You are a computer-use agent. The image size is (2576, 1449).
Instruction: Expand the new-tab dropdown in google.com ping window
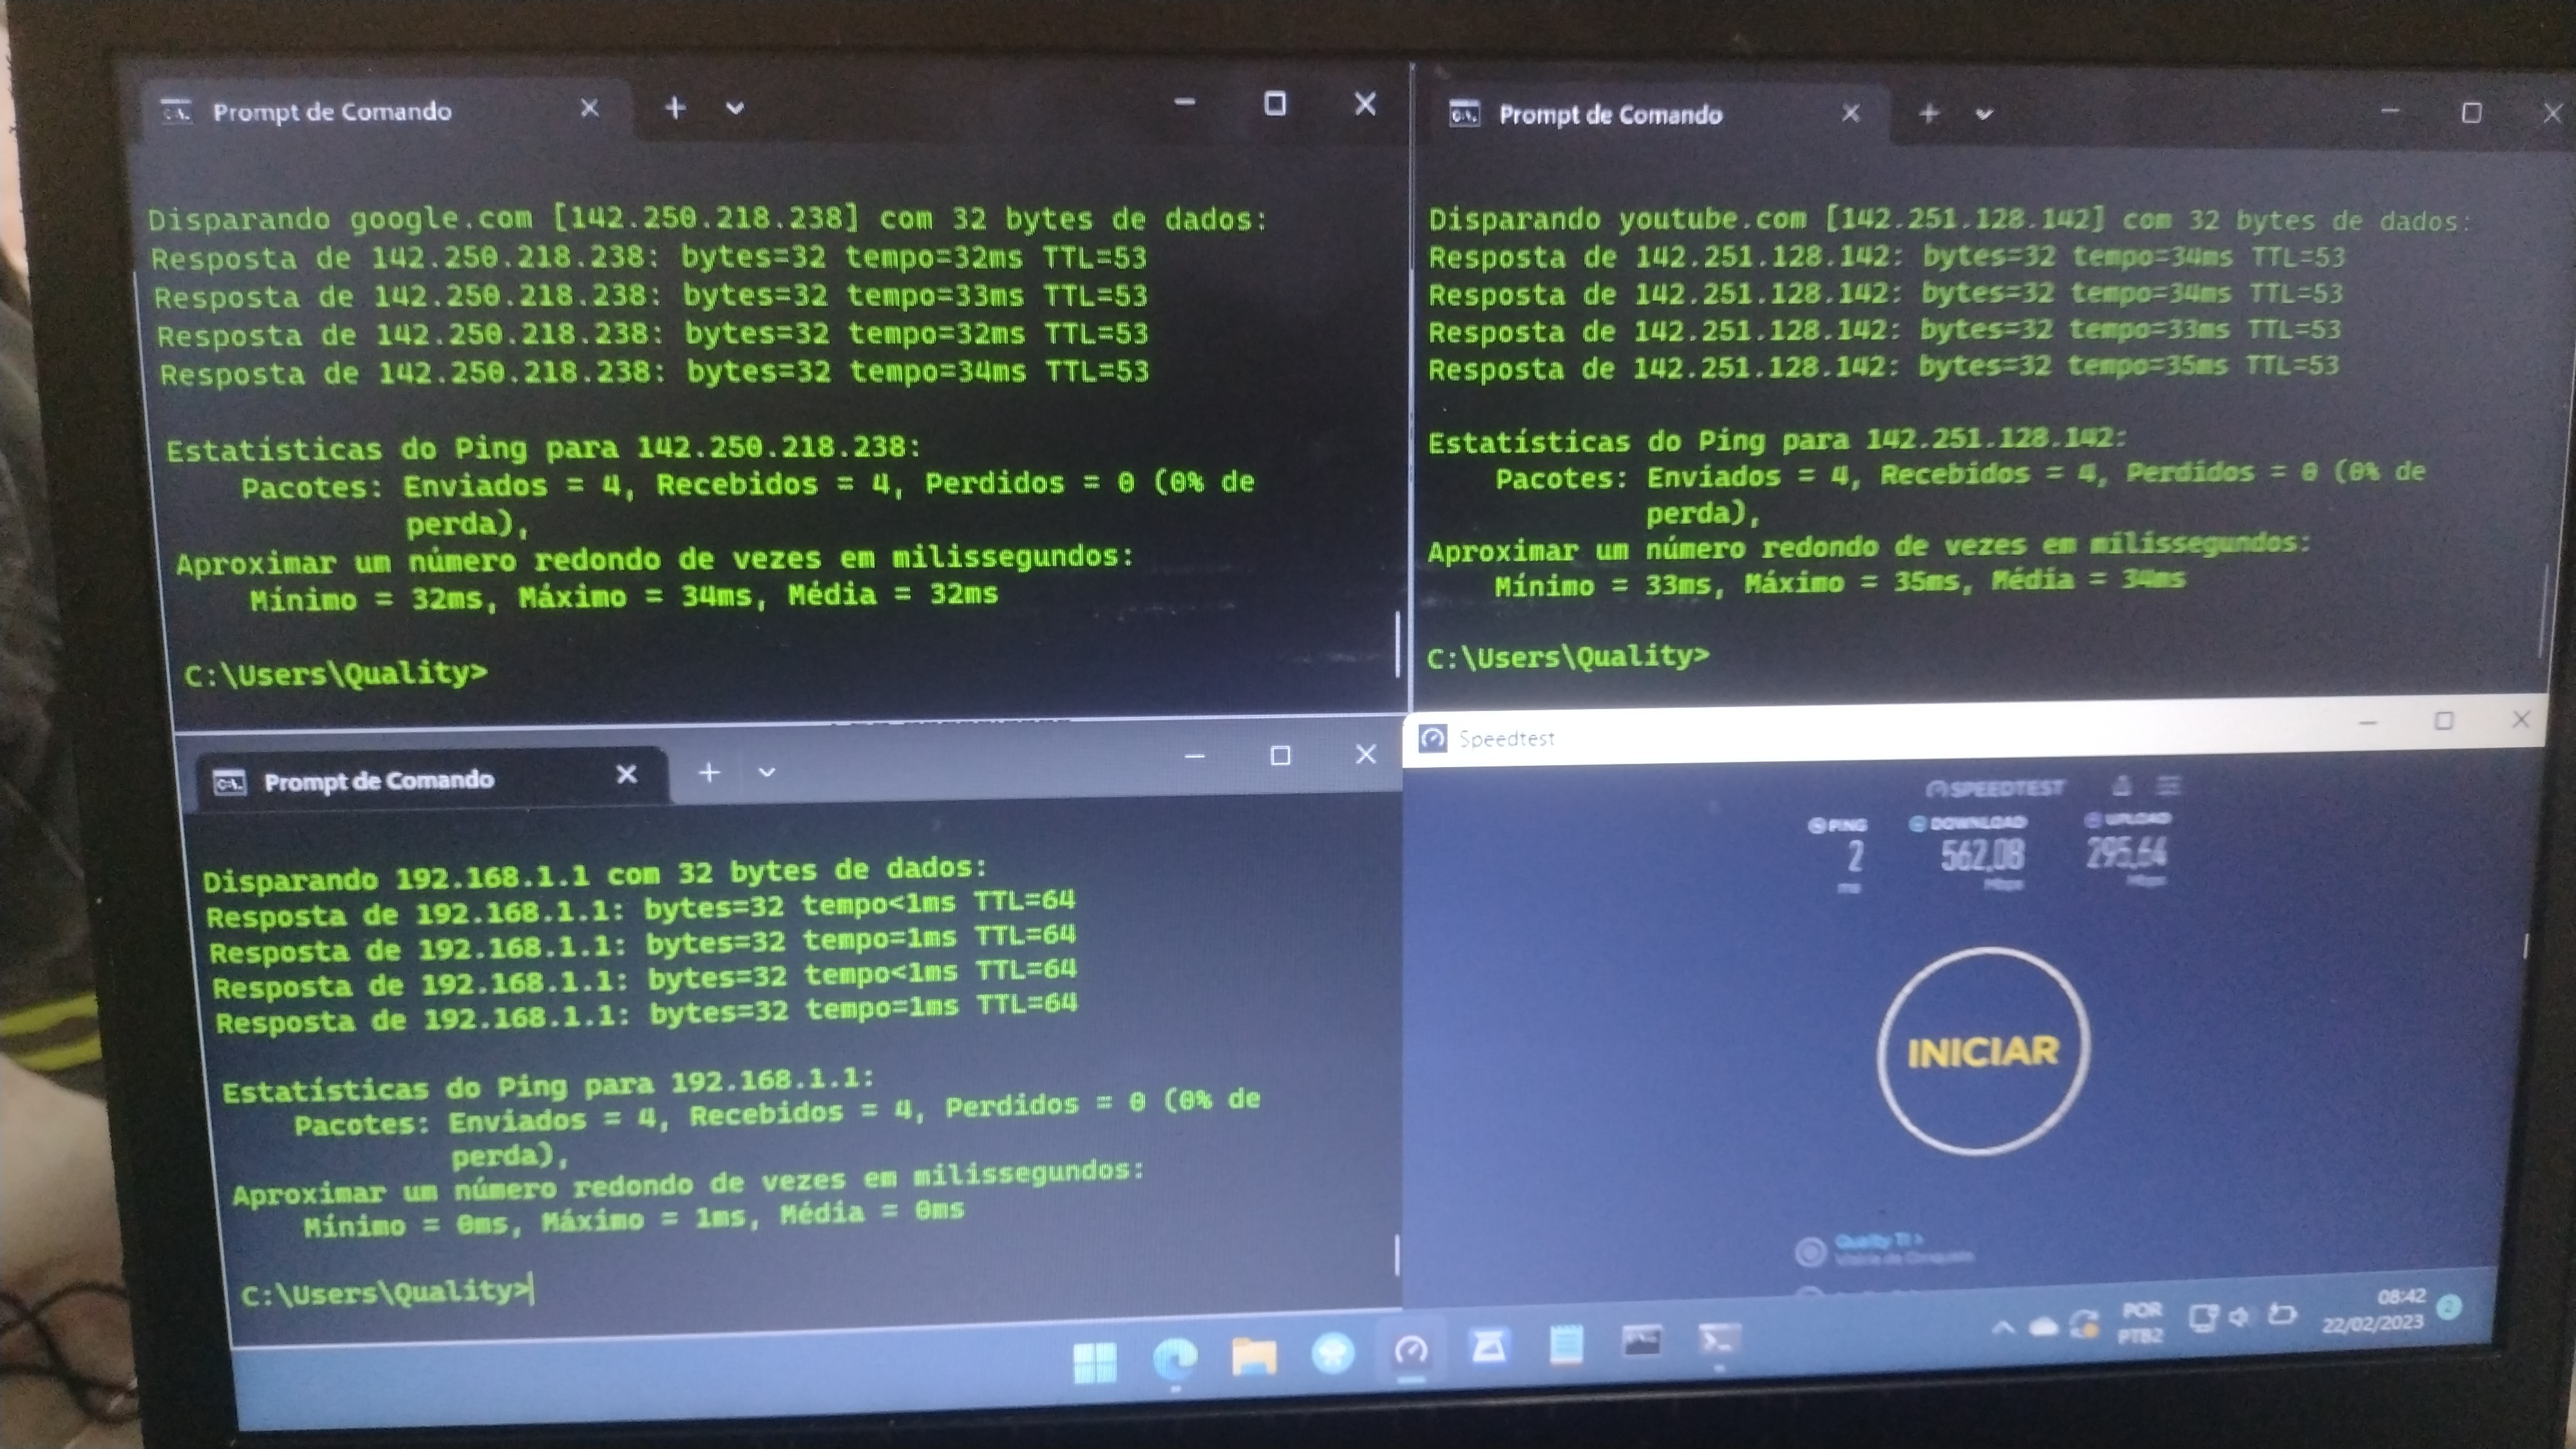pyautogui.click(x=735, y=108)
